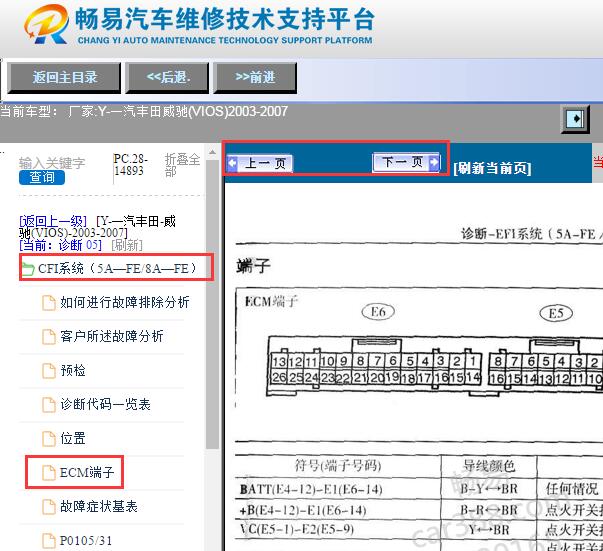Click the left arrow icon on 上一页
The height and width of the screenshot is (551, 603).
(232, 163)
